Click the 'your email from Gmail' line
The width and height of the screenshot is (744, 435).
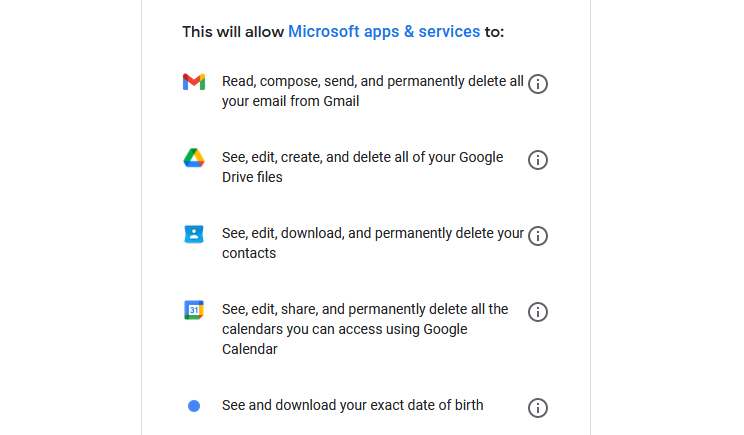[290, 101]
